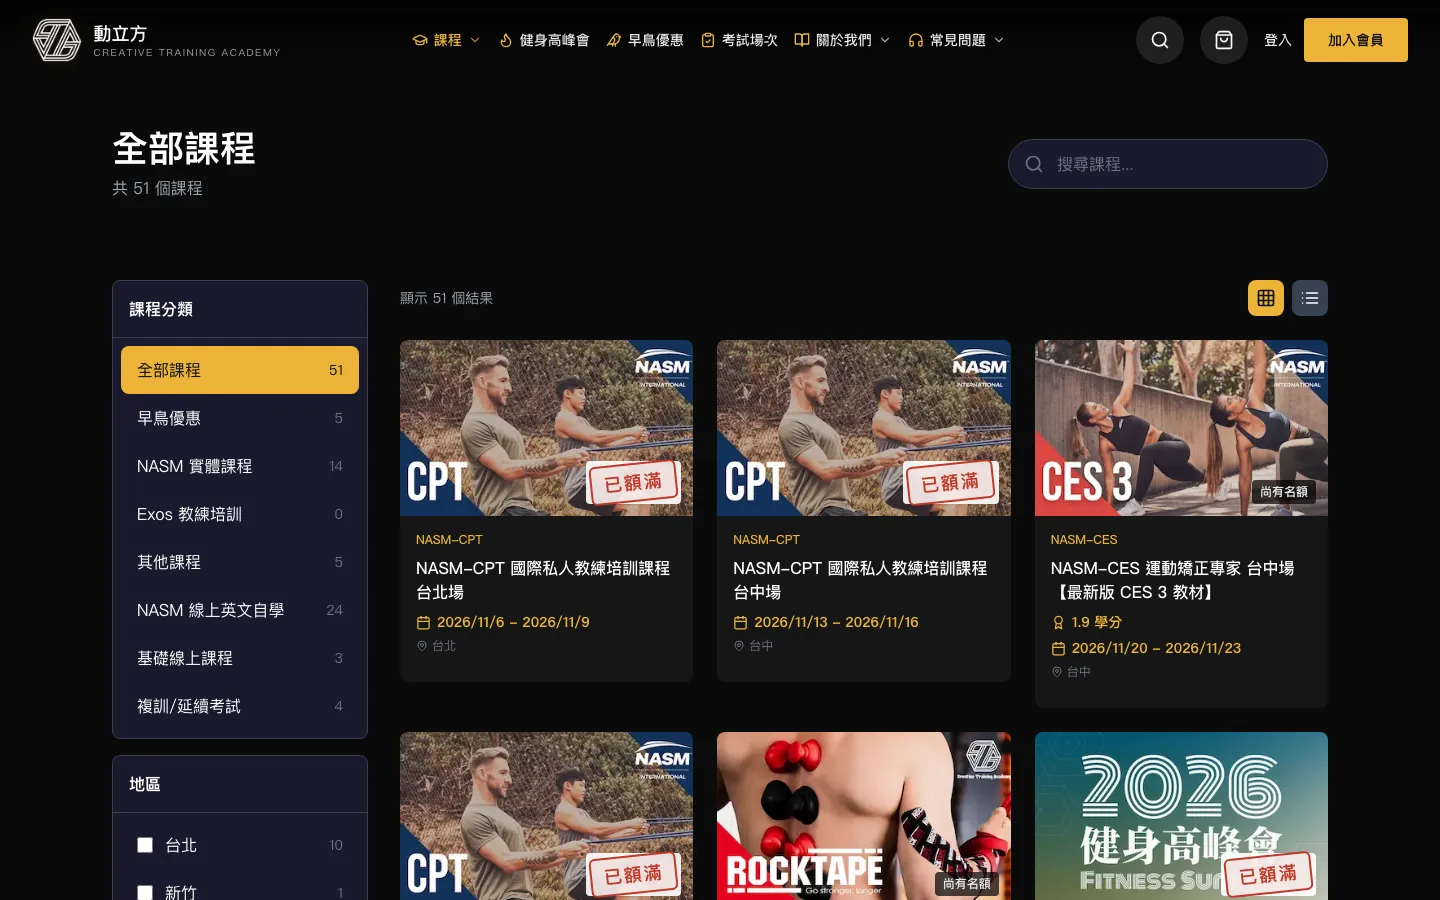The height and width of the screenshot is (900, 1440).
Task: Open the 2026 健身高峰會 thumbnail
Action: [1181, 816]
